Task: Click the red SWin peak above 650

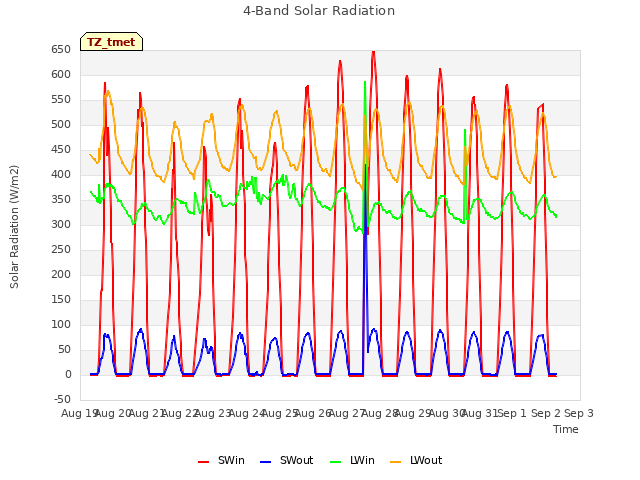Action: pos(373,52)
